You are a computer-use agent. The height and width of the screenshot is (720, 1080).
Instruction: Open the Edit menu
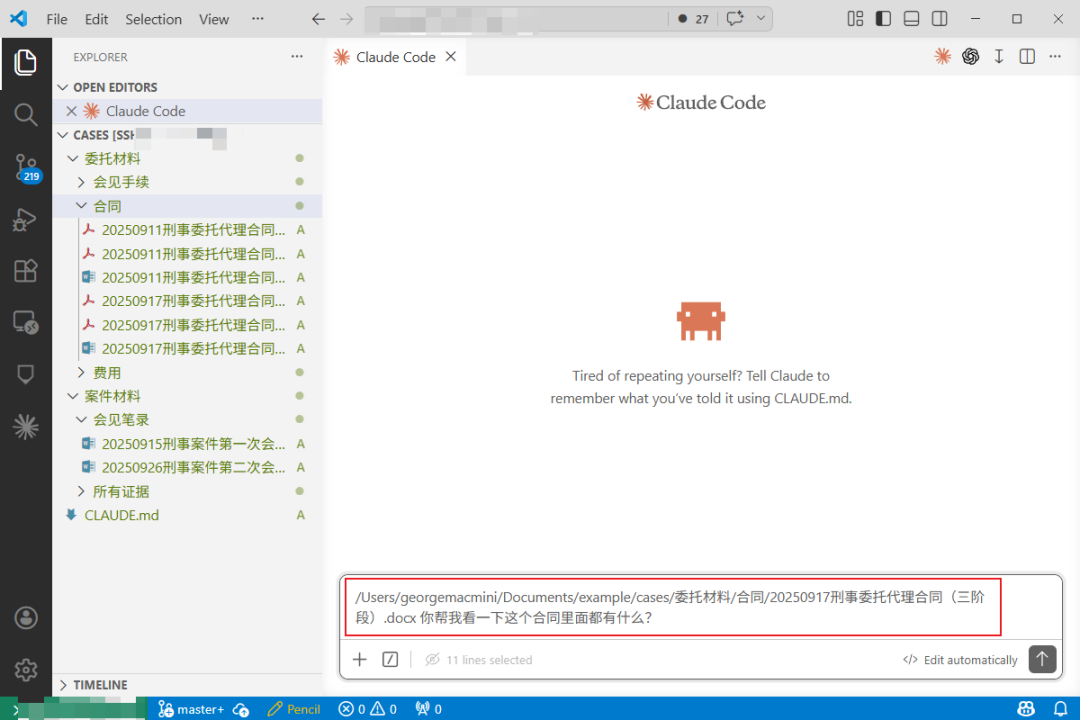tap(96, 19)
